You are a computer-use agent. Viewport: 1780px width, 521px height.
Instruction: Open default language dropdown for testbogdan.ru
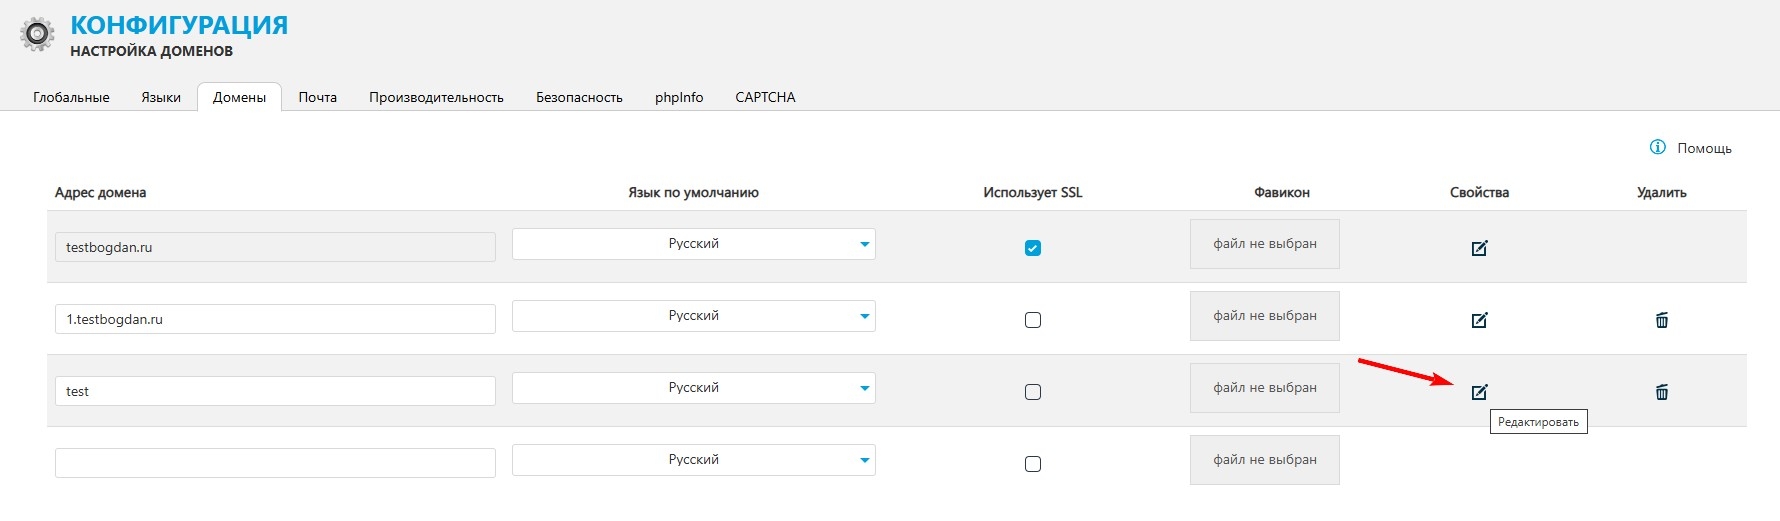pos(694,244)
